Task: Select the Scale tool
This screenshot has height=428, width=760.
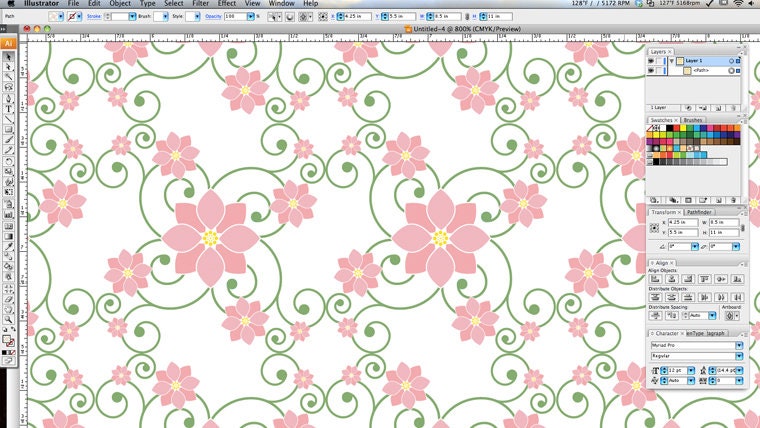Action: point(8,172)
